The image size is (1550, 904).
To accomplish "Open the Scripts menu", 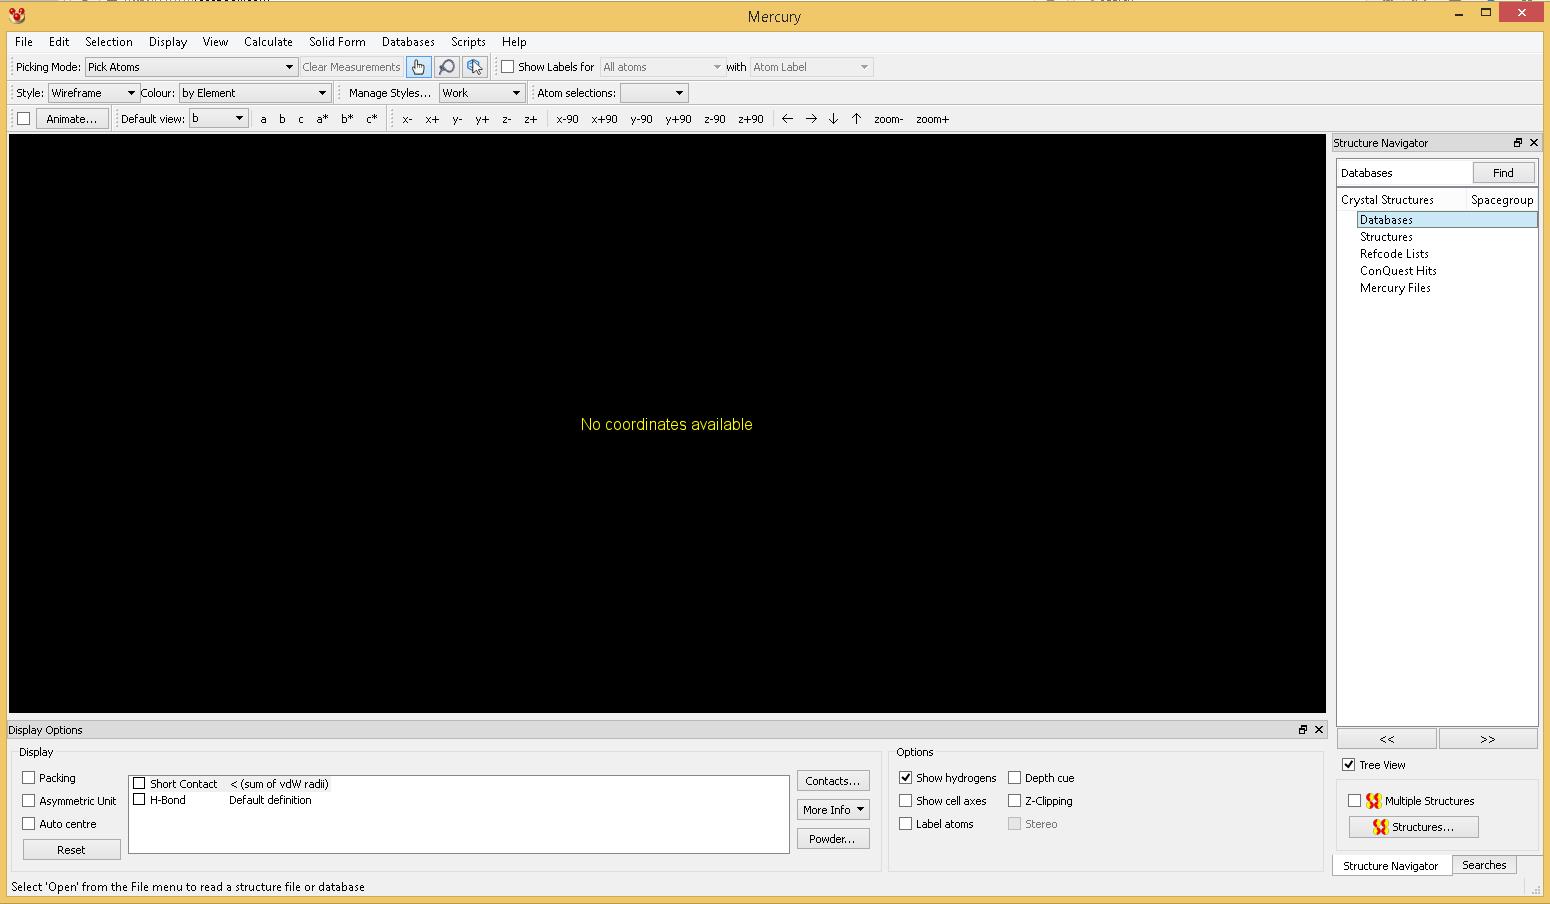I will point(468,42).
